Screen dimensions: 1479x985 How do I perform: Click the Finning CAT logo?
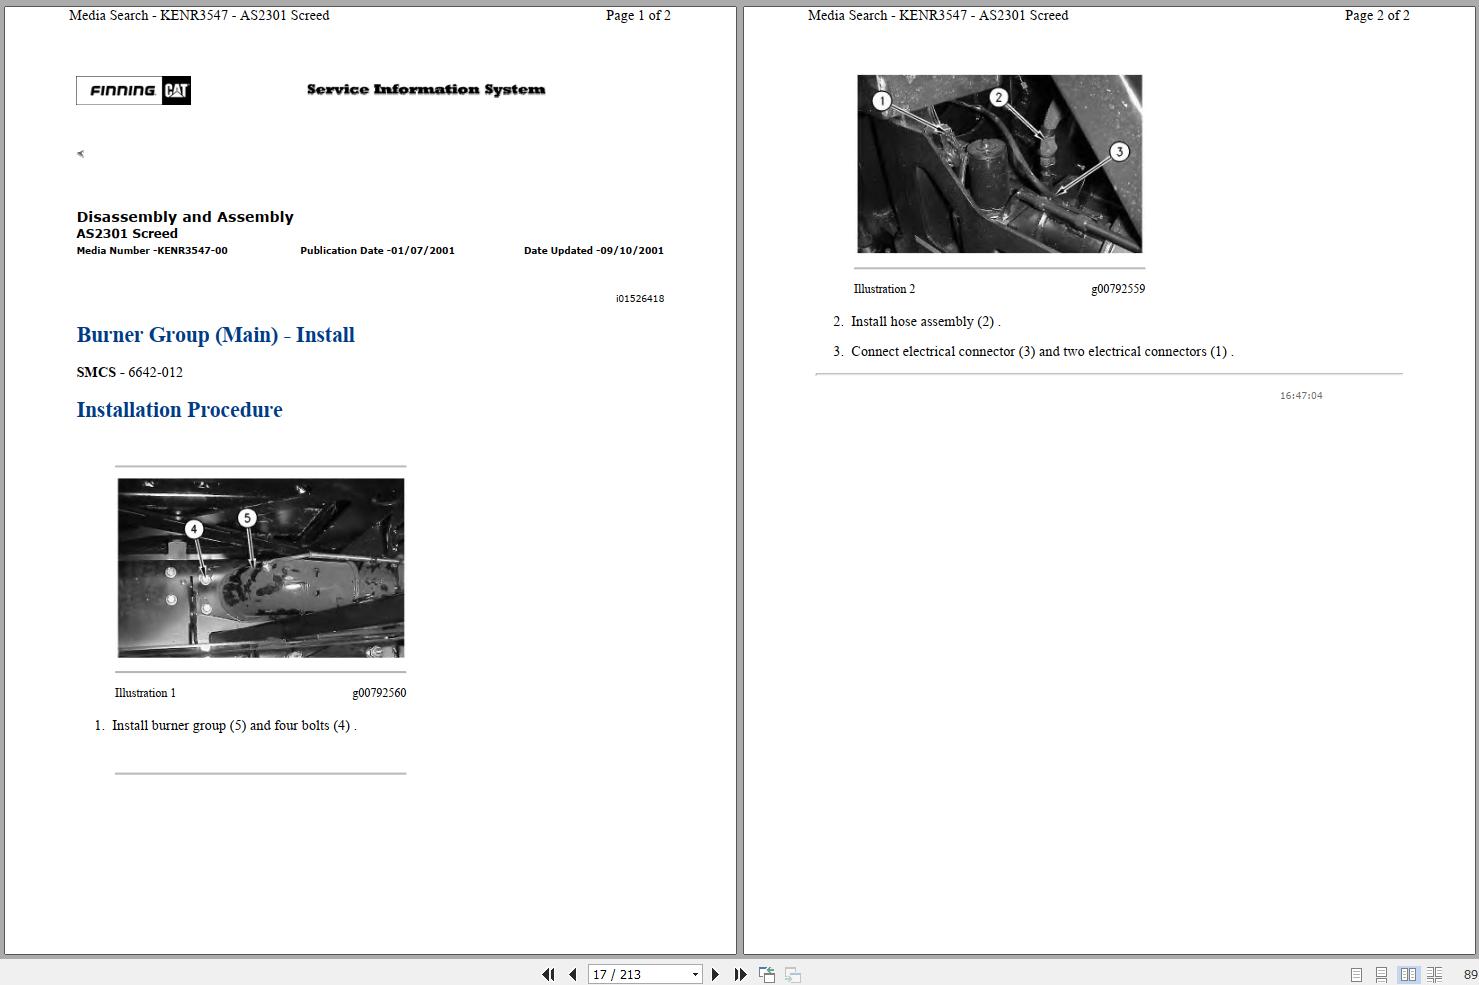[133, 90]
